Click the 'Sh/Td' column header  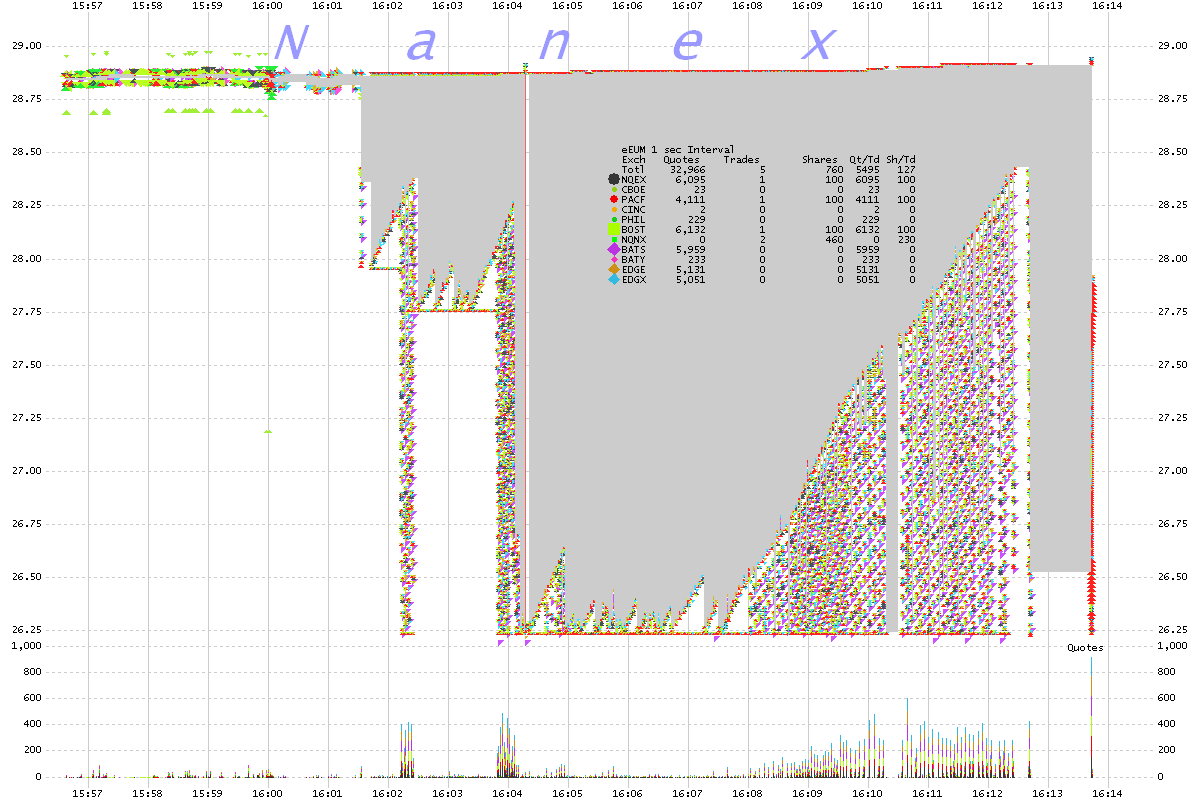coord(901,159)
